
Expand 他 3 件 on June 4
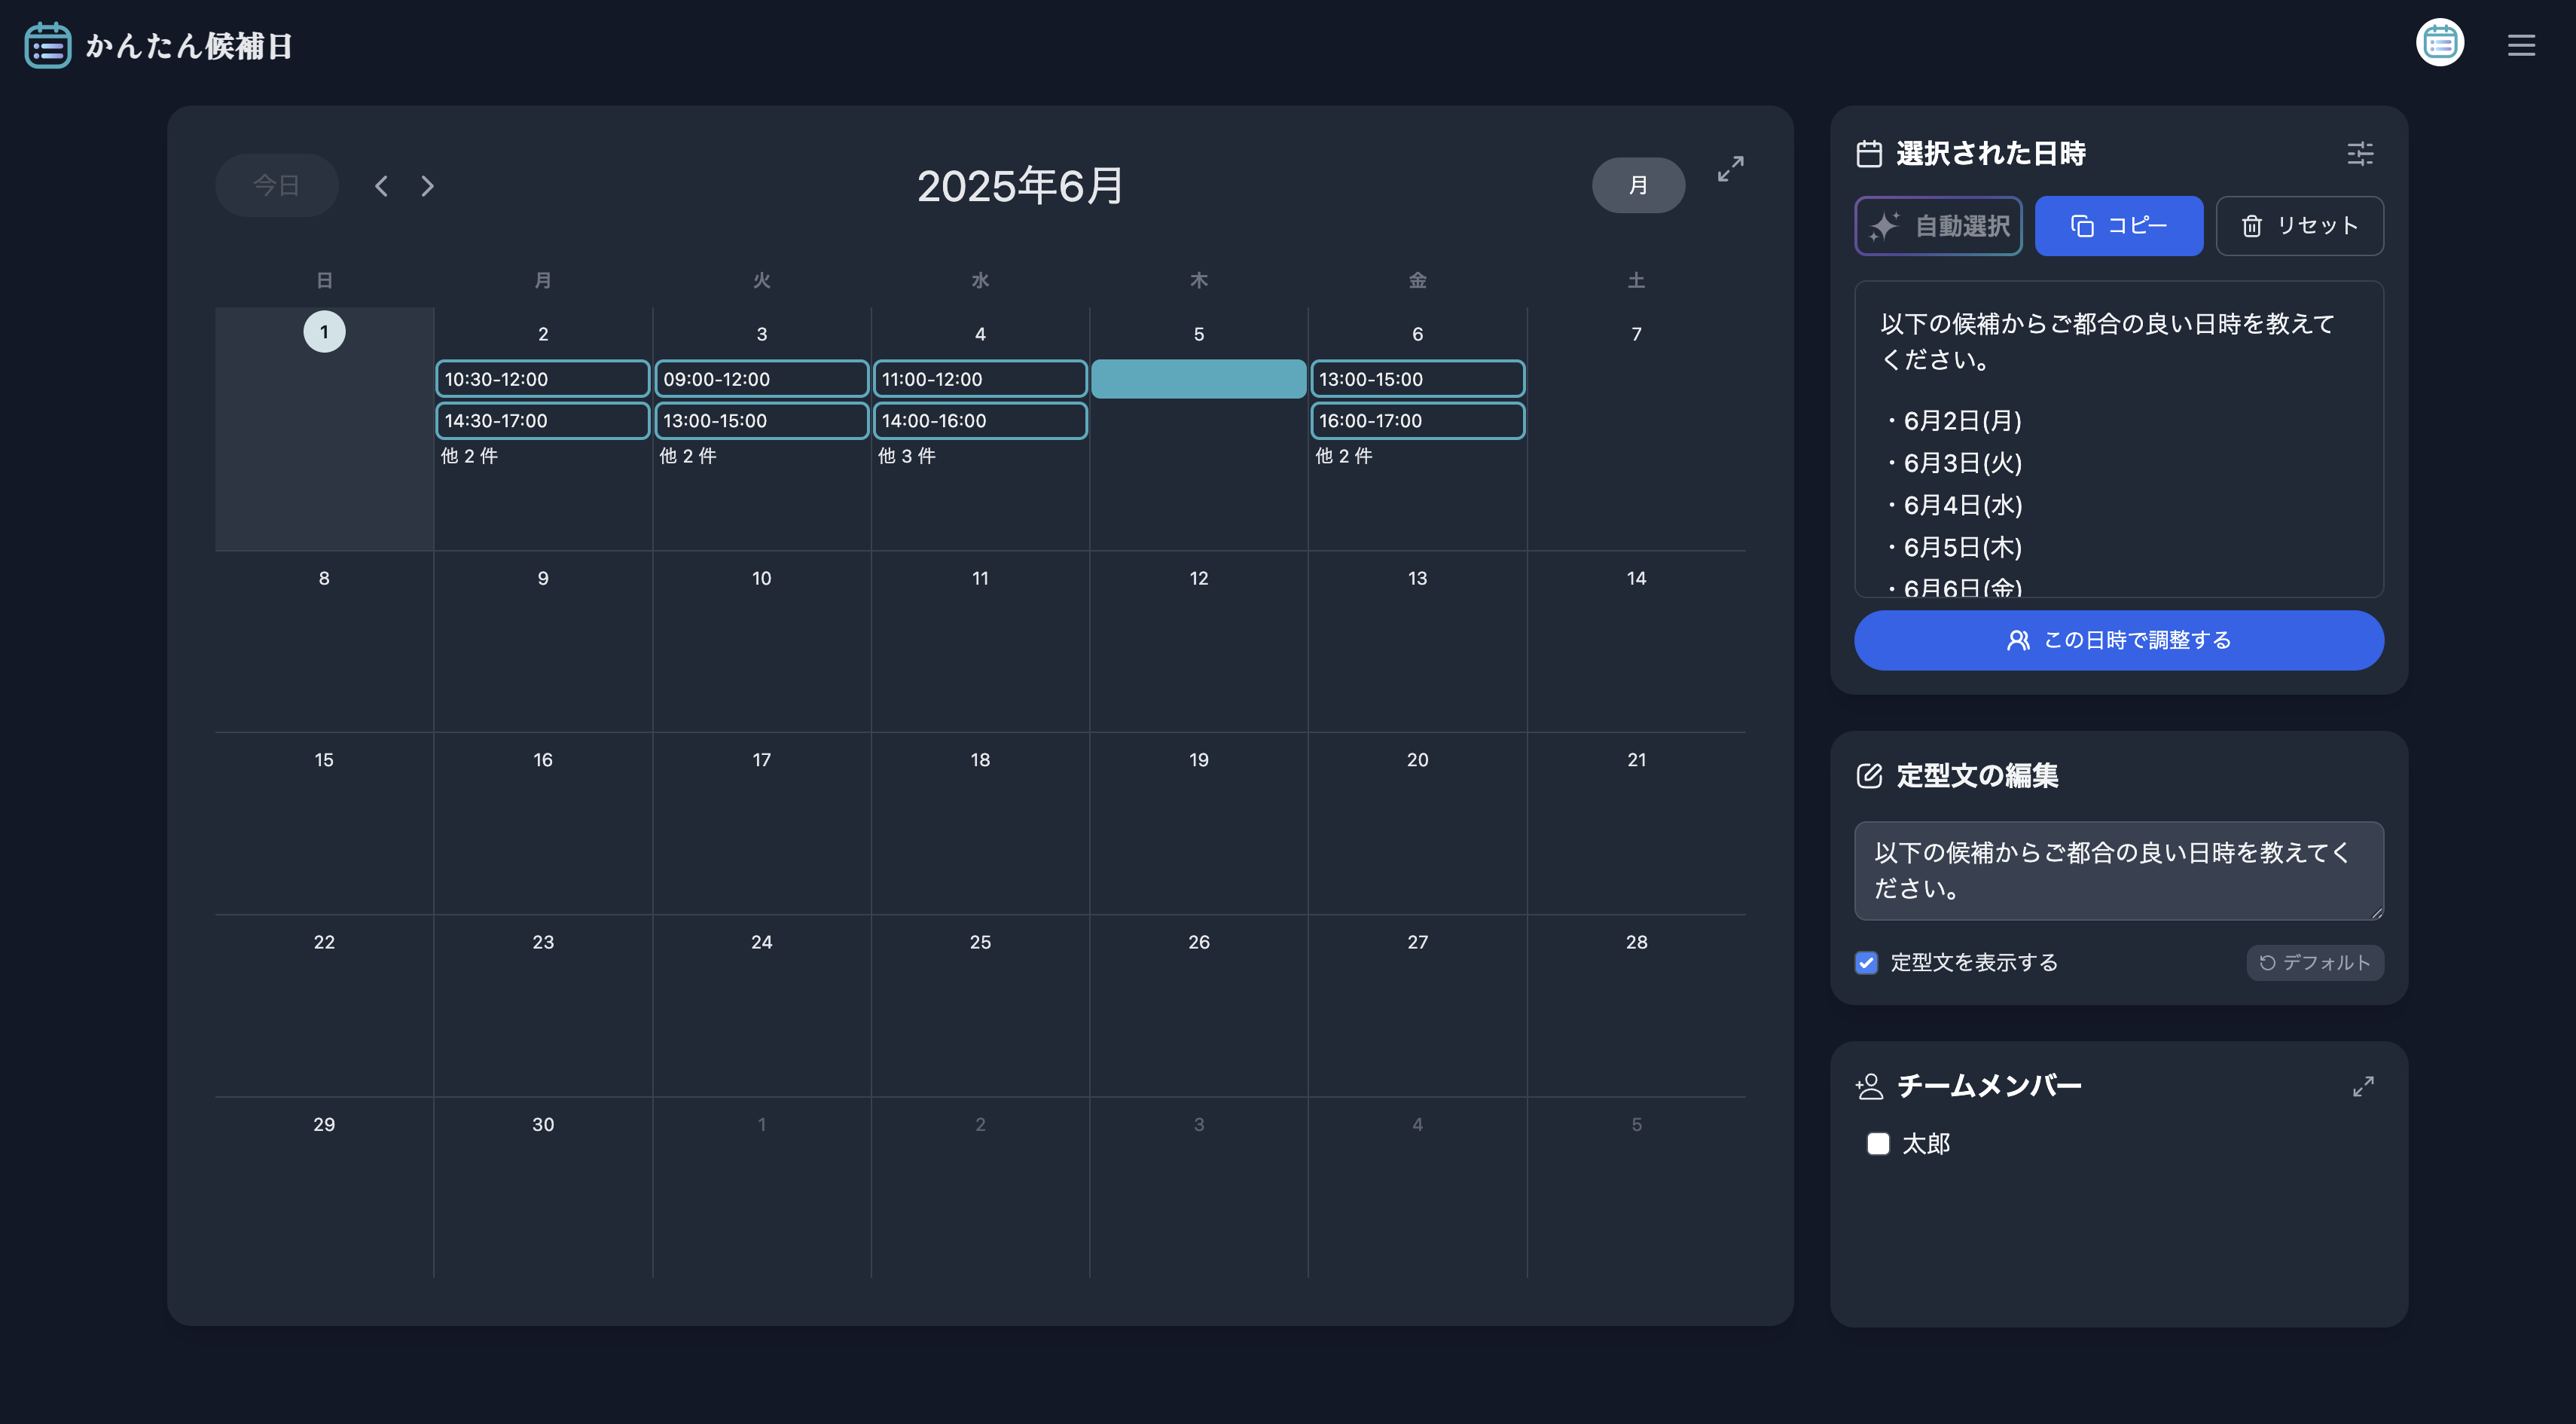pos(906,456)
